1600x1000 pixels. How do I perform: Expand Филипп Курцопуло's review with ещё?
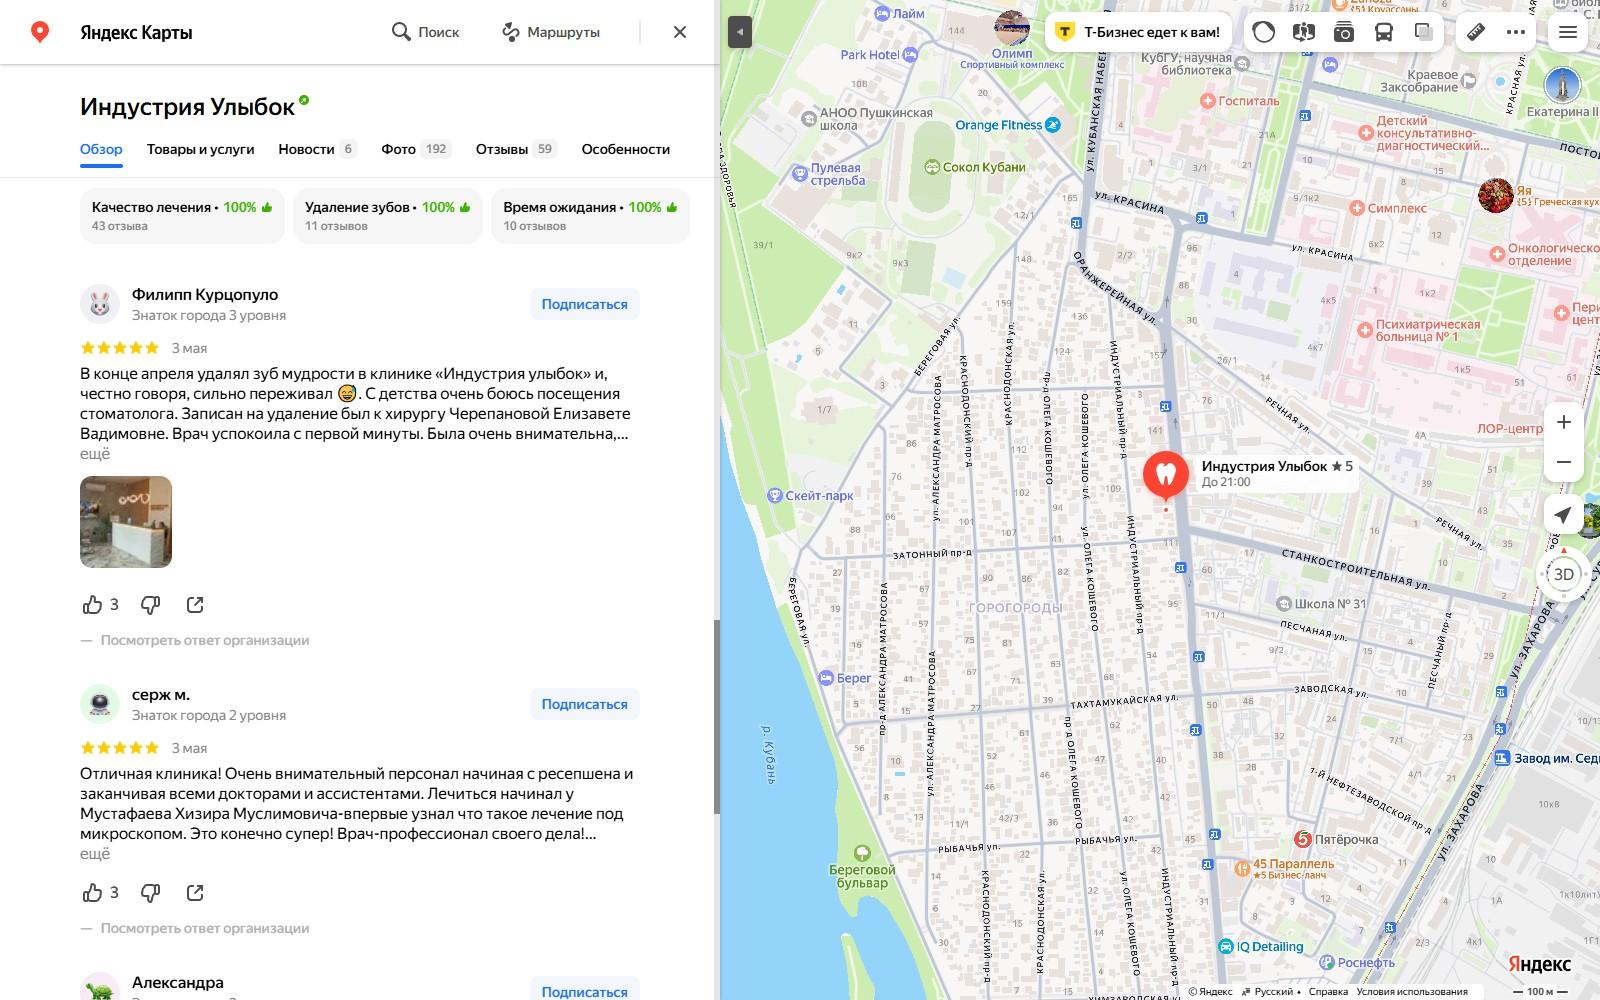[x=95, y=454]
